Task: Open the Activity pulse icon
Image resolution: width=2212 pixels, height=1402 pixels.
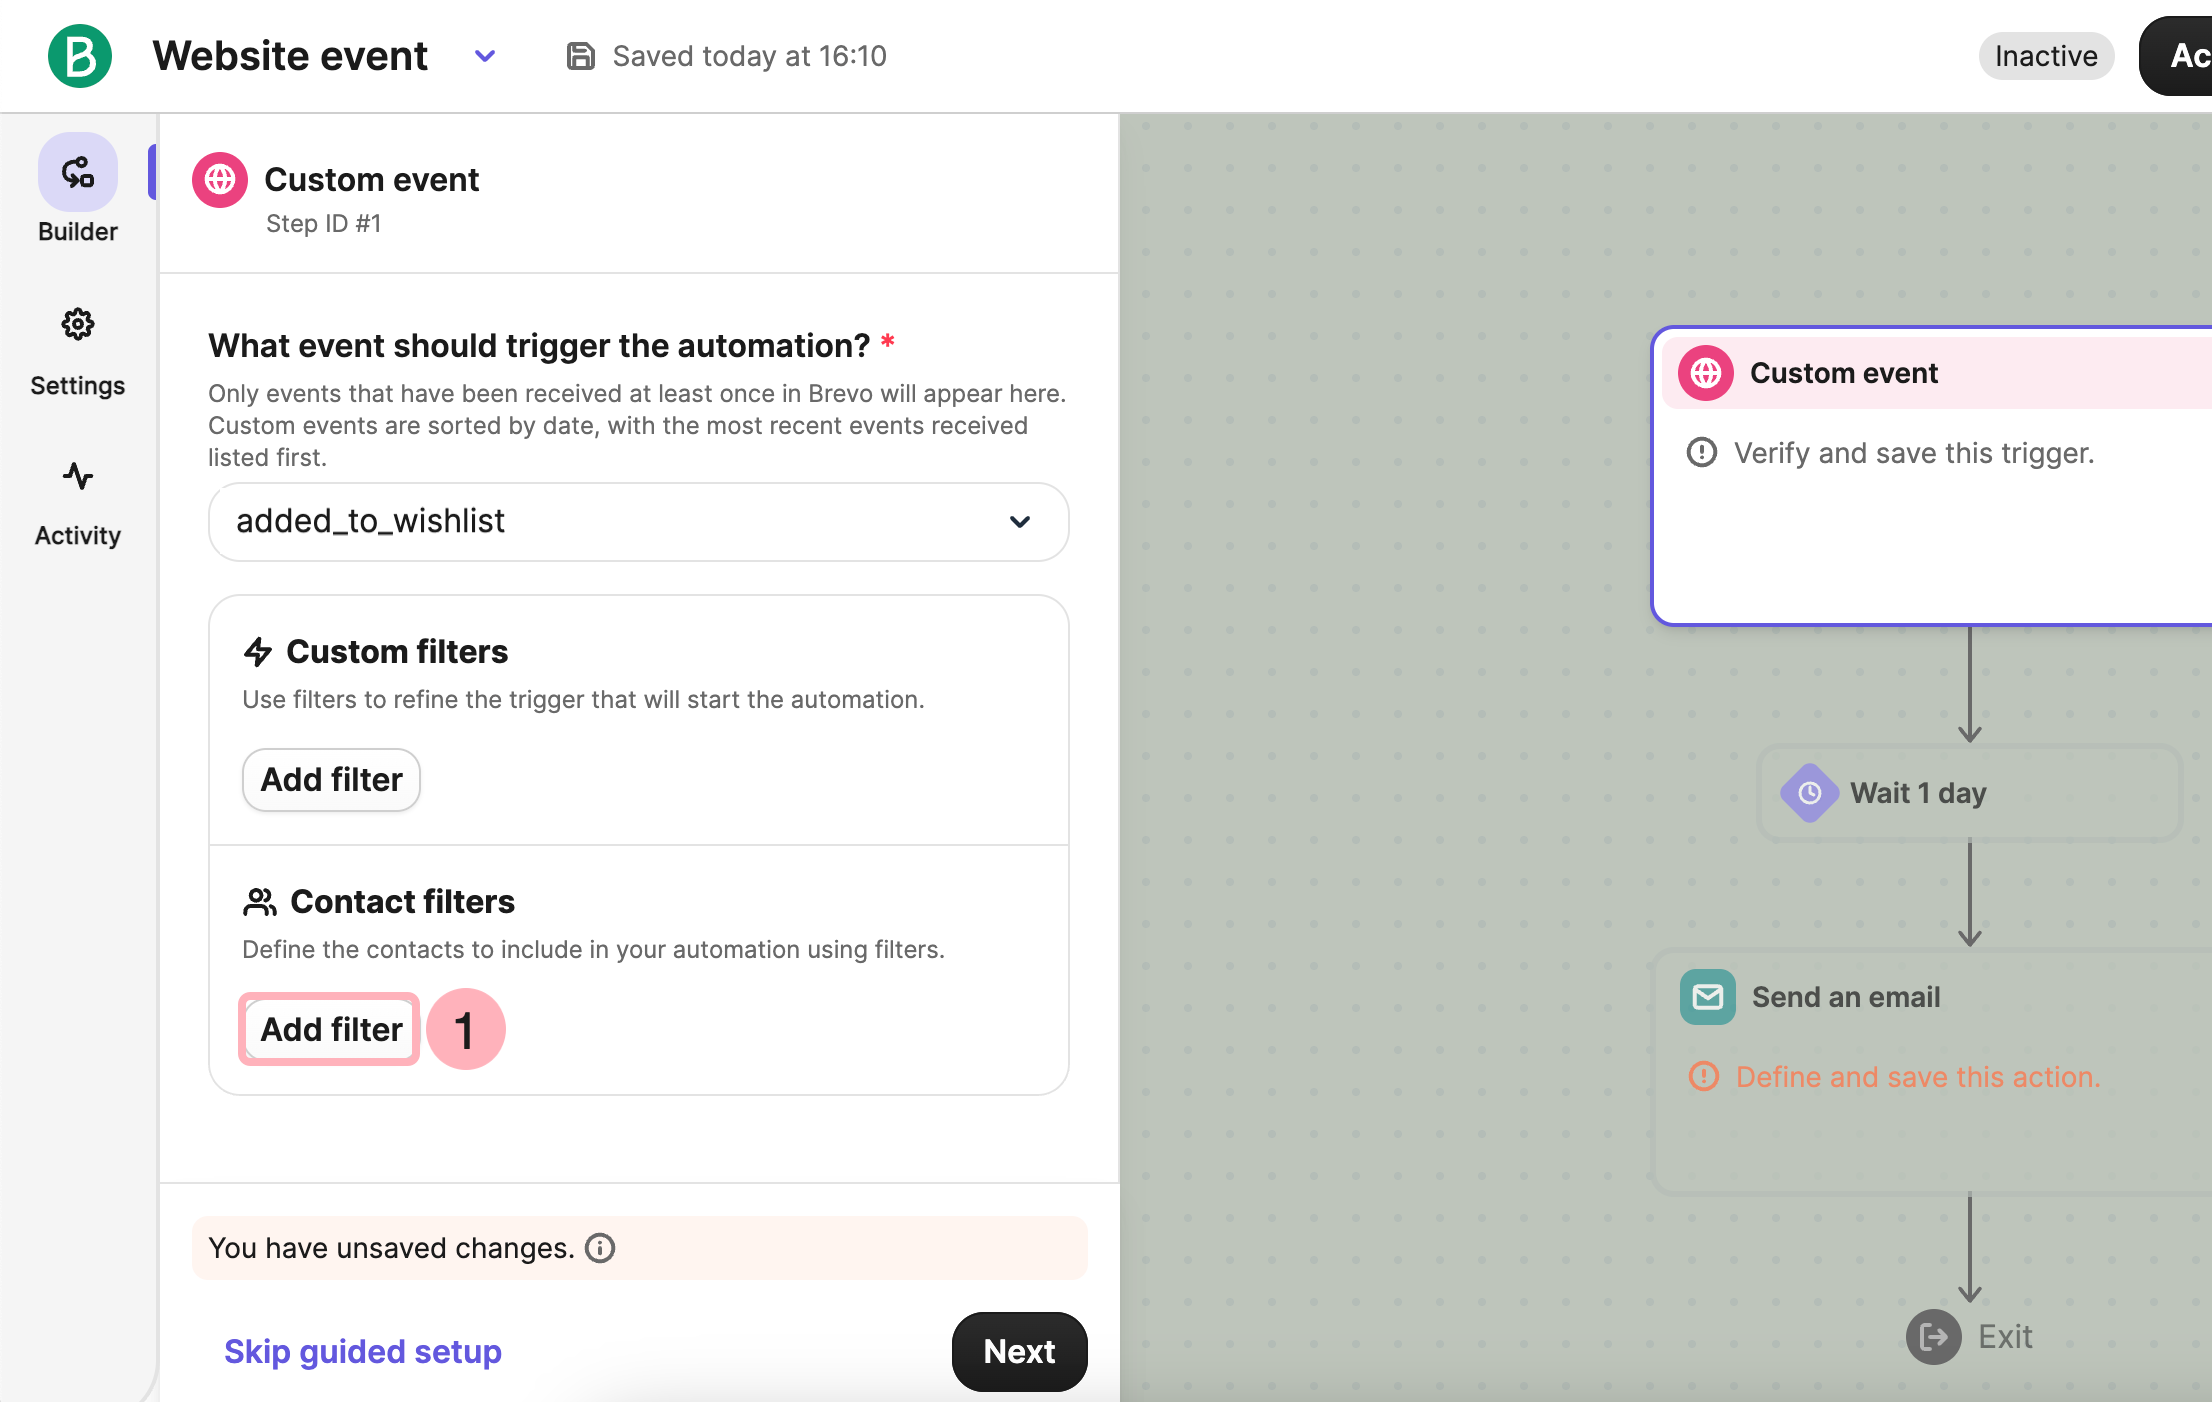Action: (78, 476)
